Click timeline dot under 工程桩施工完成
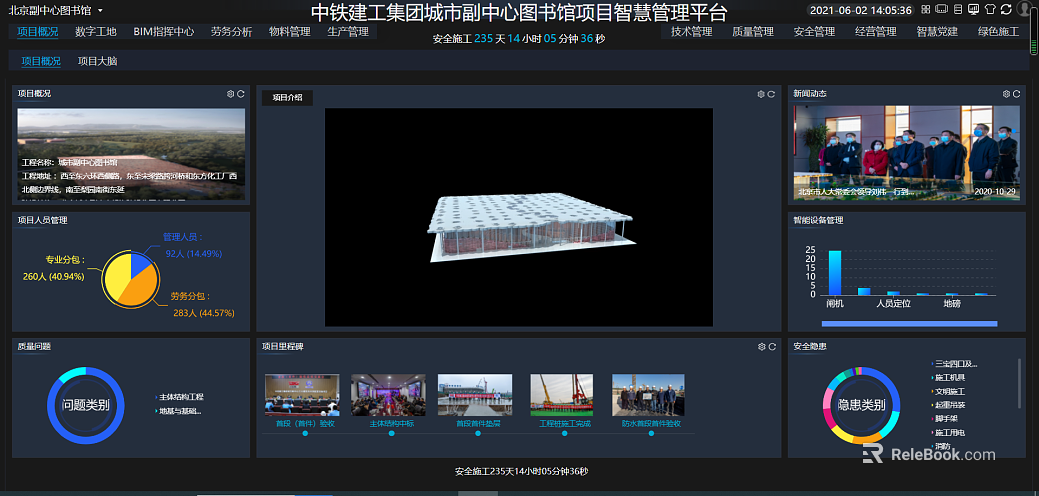Image resolution: width=1039 pixels, height=496 pixels. [x=565, y=433]
